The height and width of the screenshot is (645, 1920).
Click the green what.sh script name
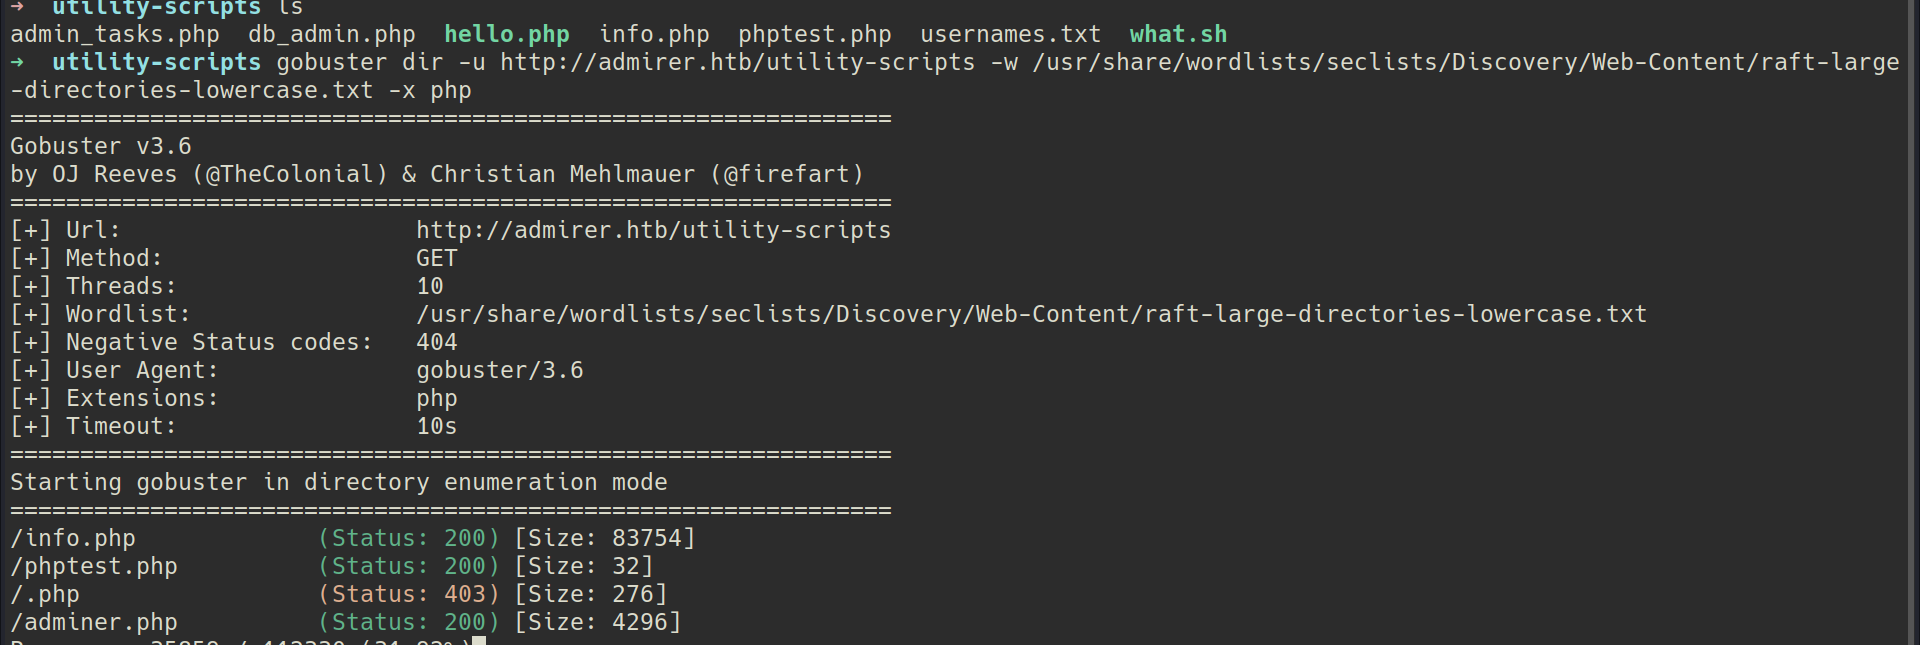pos(1178,35)
